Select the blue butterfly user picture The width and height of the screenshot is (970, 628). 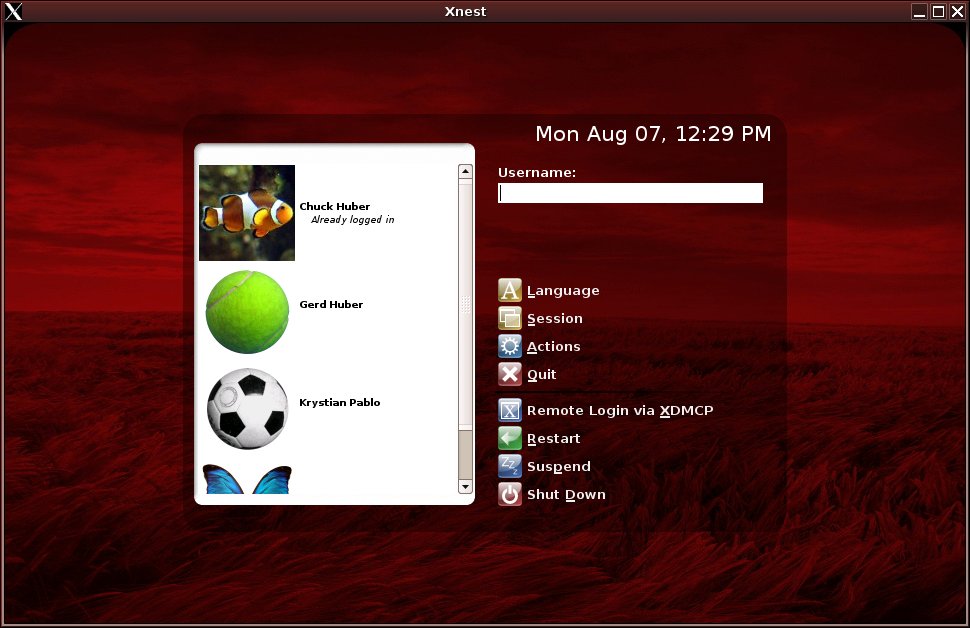247,480
